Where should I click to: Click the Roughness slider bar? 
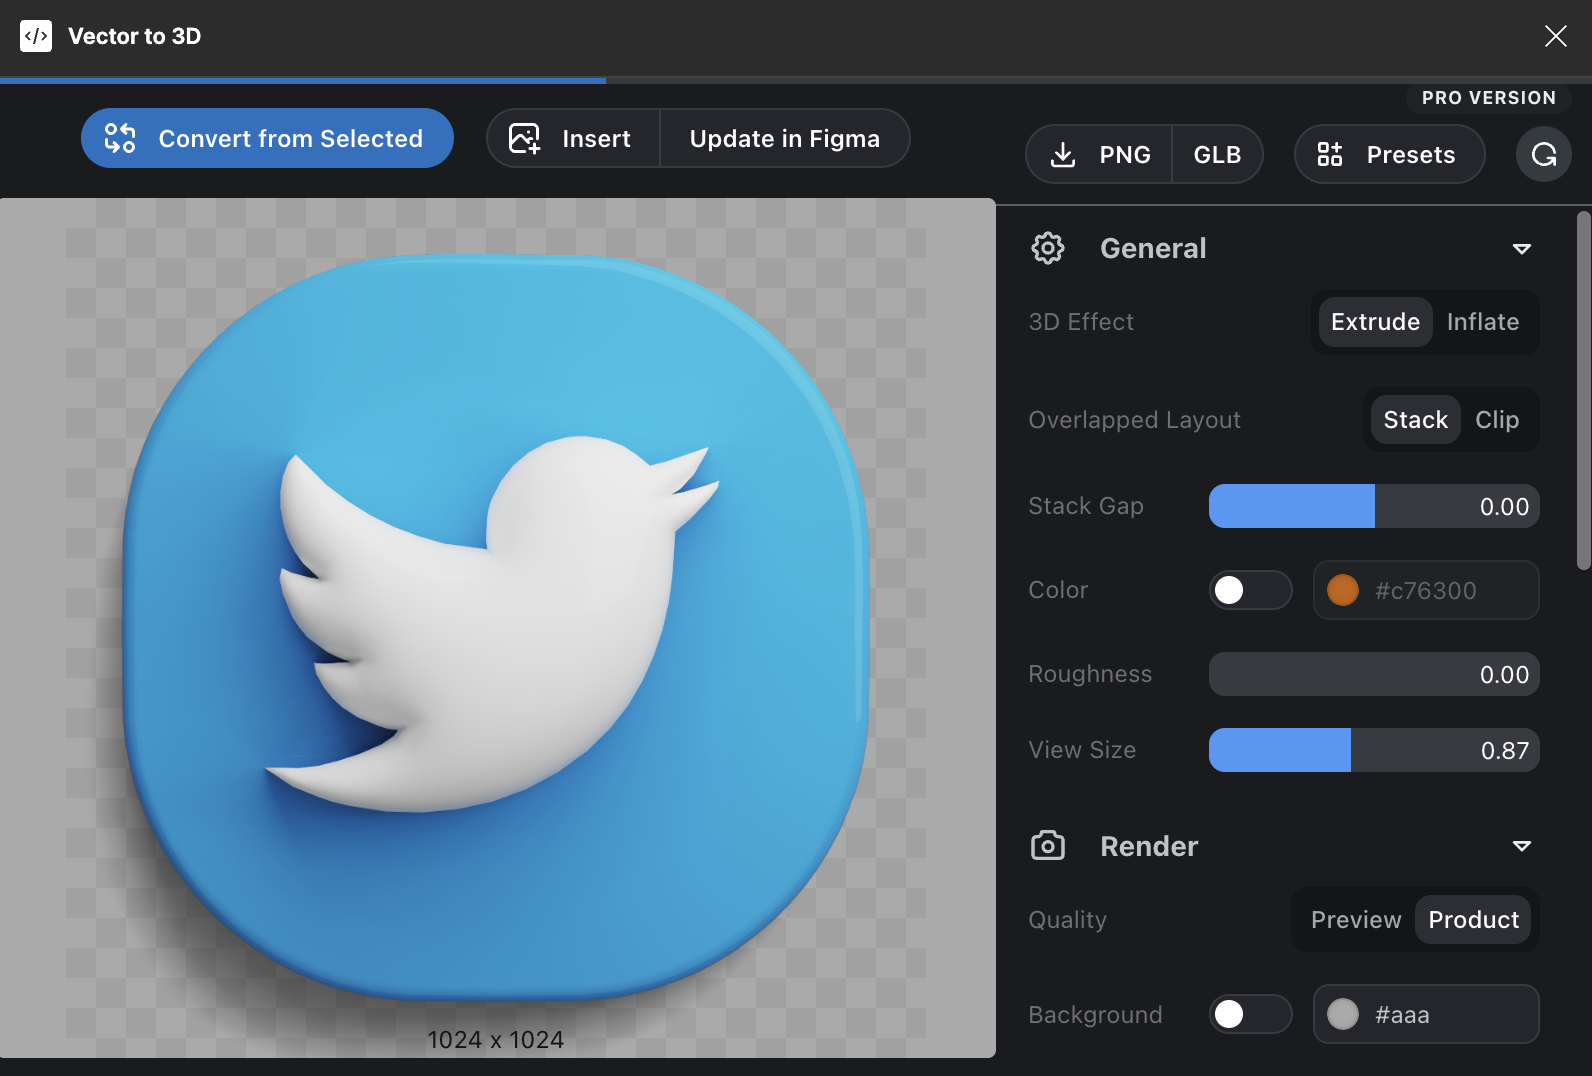[1374, 674]
